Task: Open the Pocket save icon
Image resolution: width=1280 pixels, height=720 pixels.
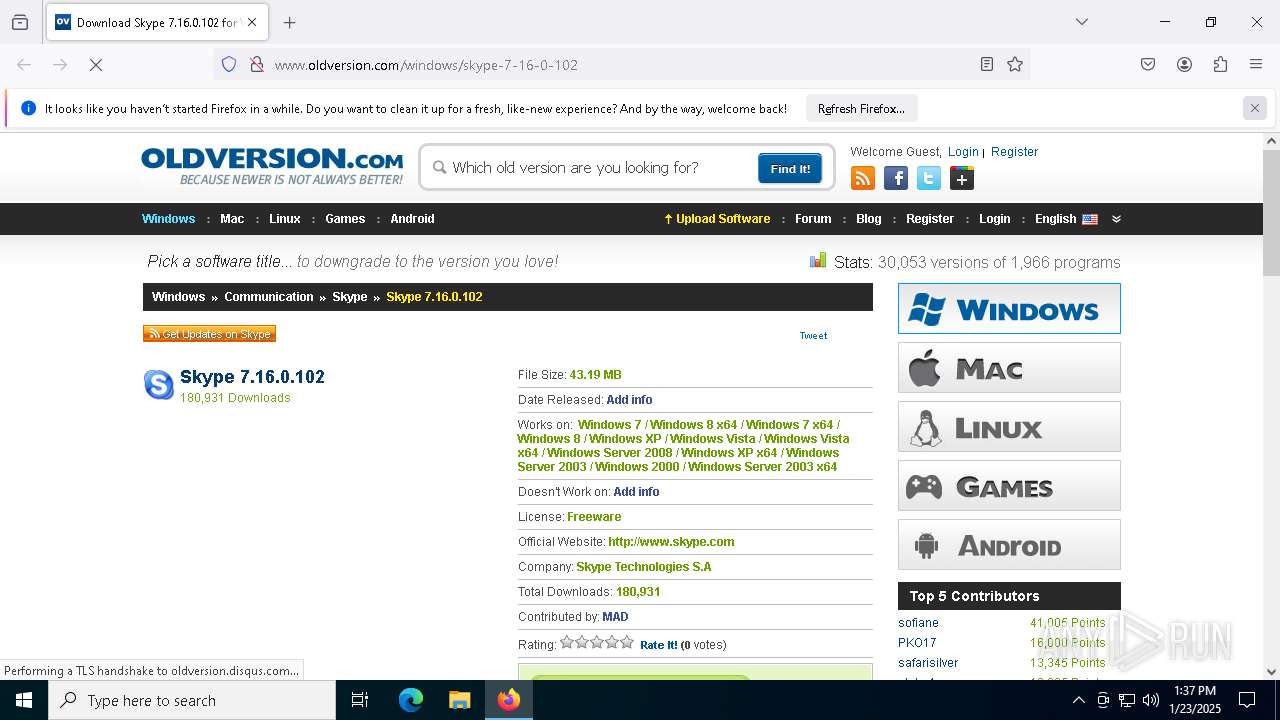Action: 1148,65
